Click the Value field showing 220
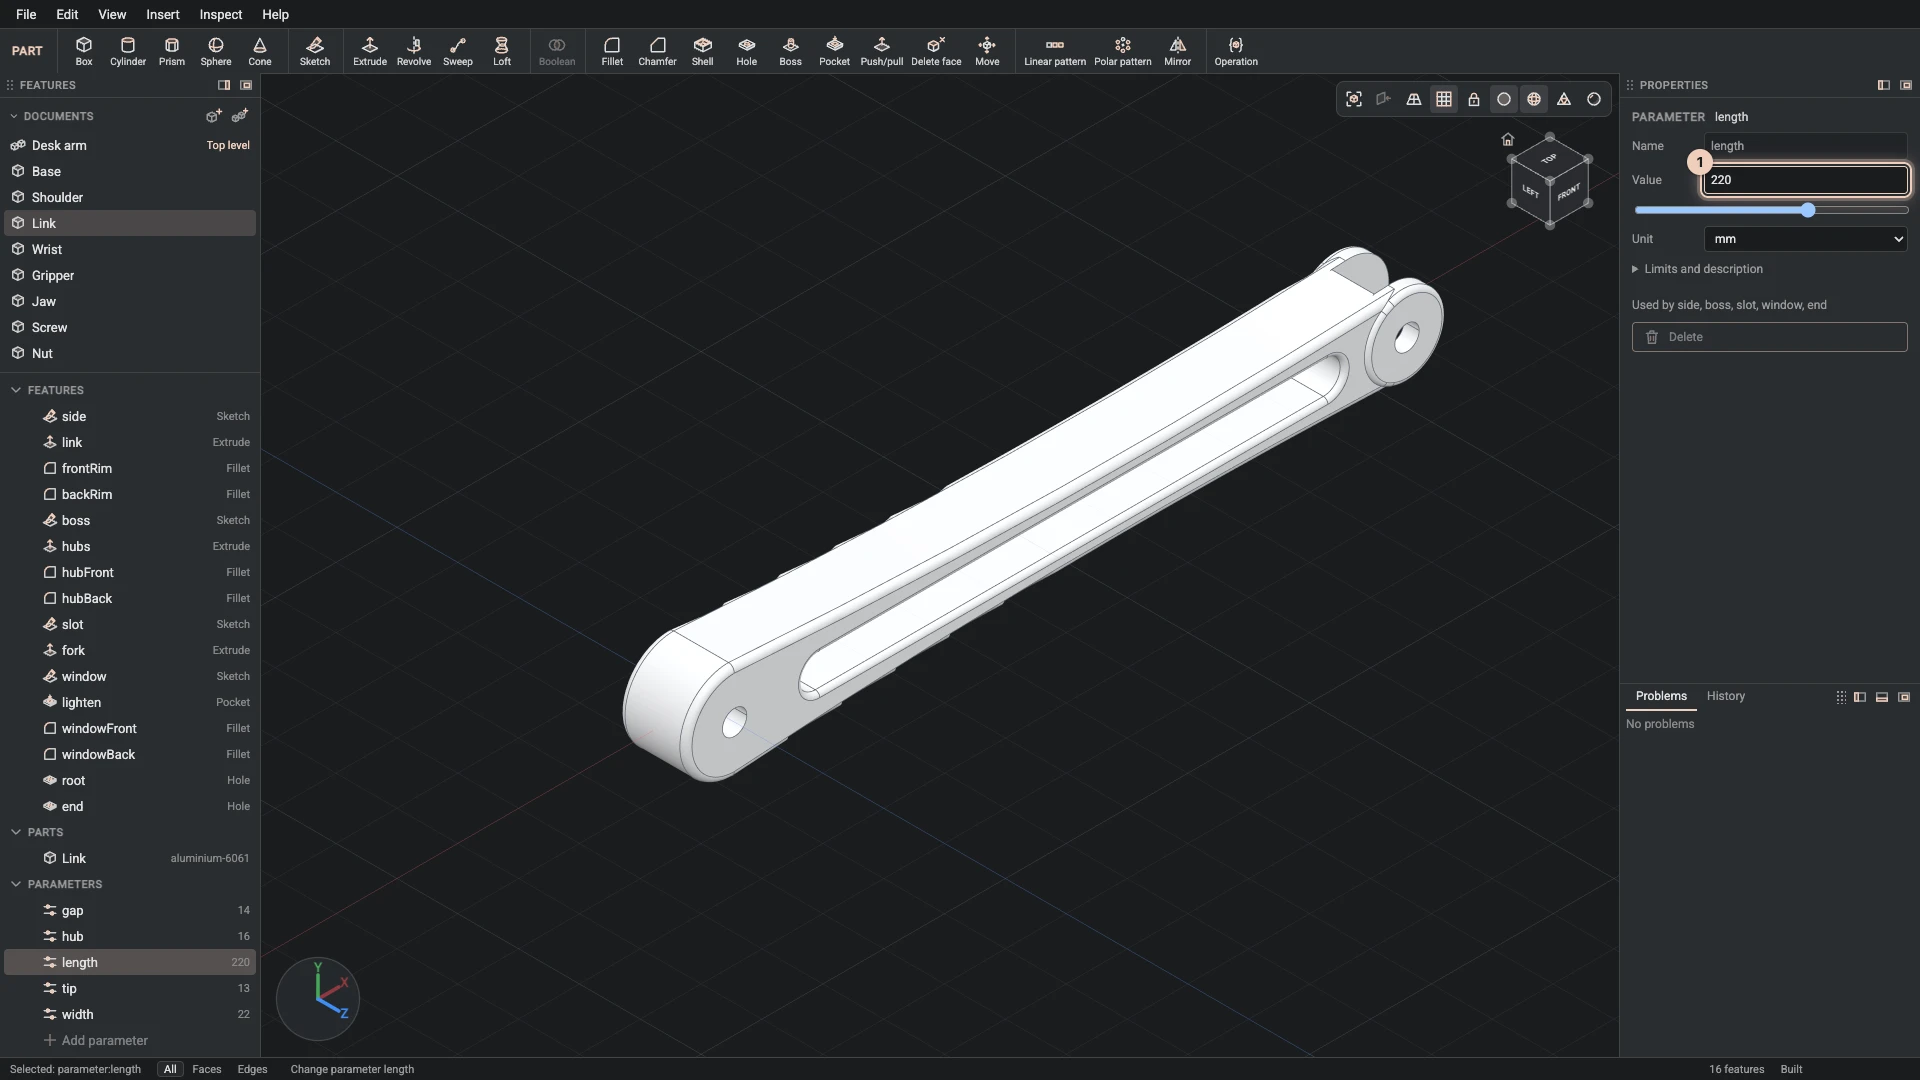The image size is (1920, 1080). pos(1806,180)
